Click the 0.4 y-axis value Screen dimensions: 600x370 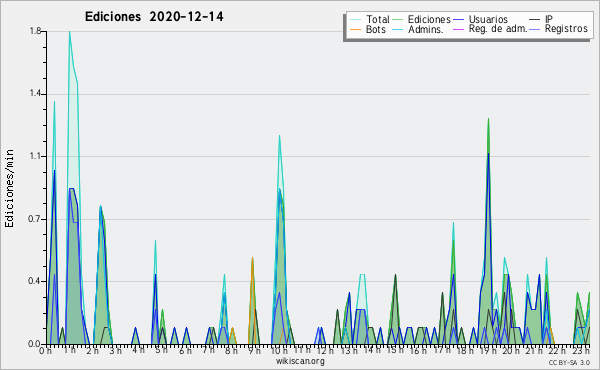[x=35, y=281]
